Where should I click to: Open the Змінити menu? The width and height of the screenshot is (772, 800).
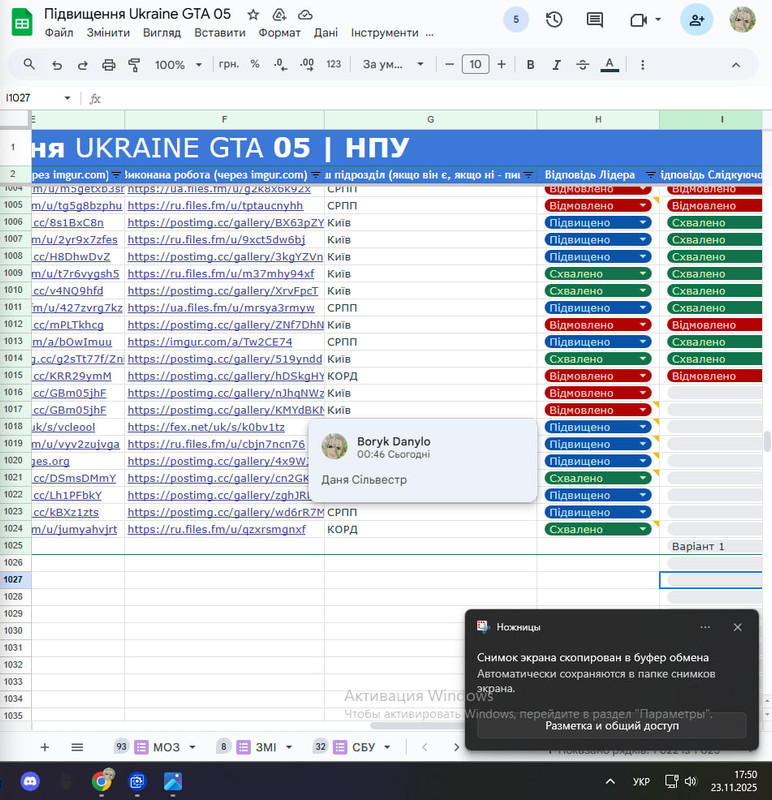tap(108, 33)
